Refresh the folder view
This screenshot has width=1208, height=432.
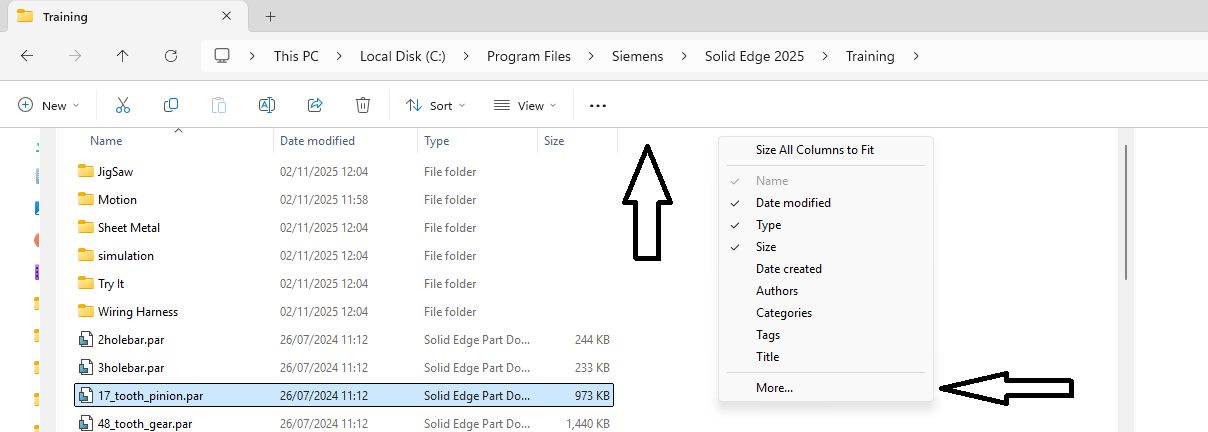point(171,56)
